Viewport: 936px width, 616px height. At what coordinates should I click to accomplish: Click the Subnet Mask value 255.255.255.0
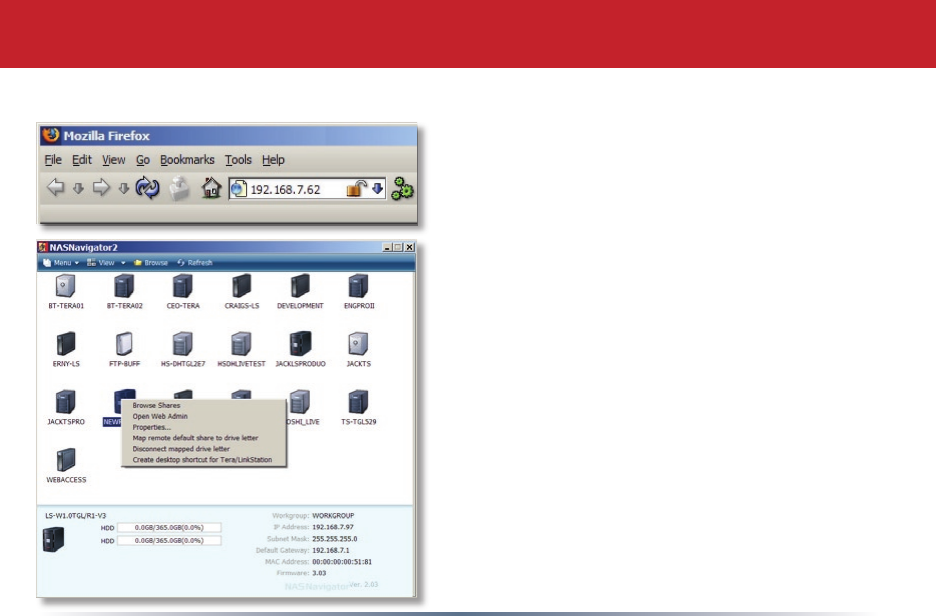click(334, 538)
